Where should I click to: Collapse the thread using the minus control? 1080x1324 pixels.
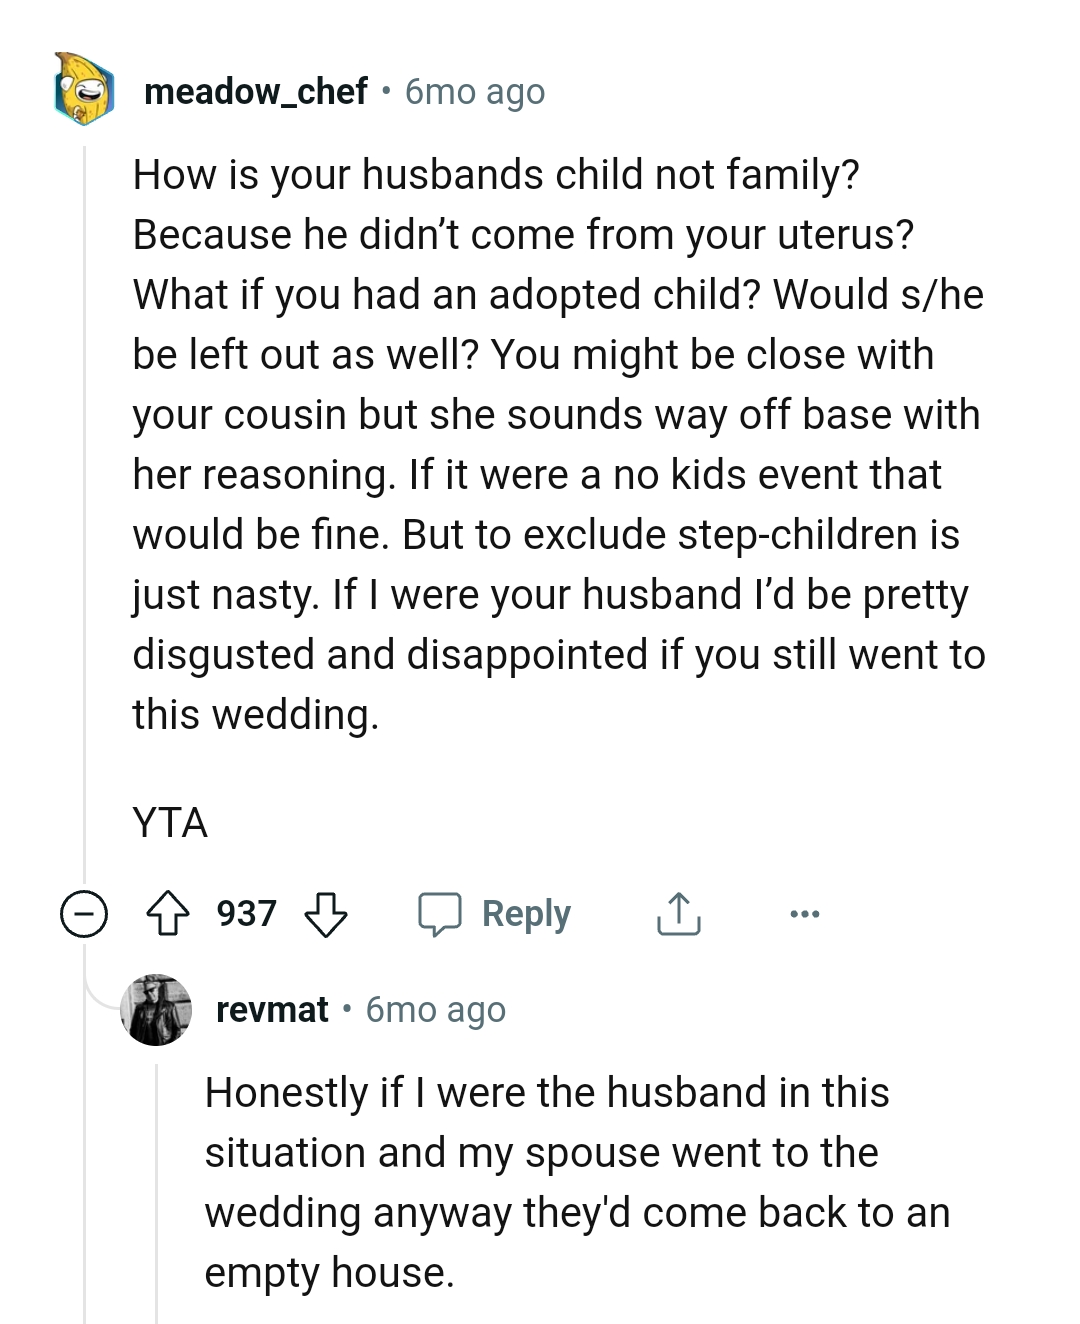pyautogui.click(x=85, y=913)
